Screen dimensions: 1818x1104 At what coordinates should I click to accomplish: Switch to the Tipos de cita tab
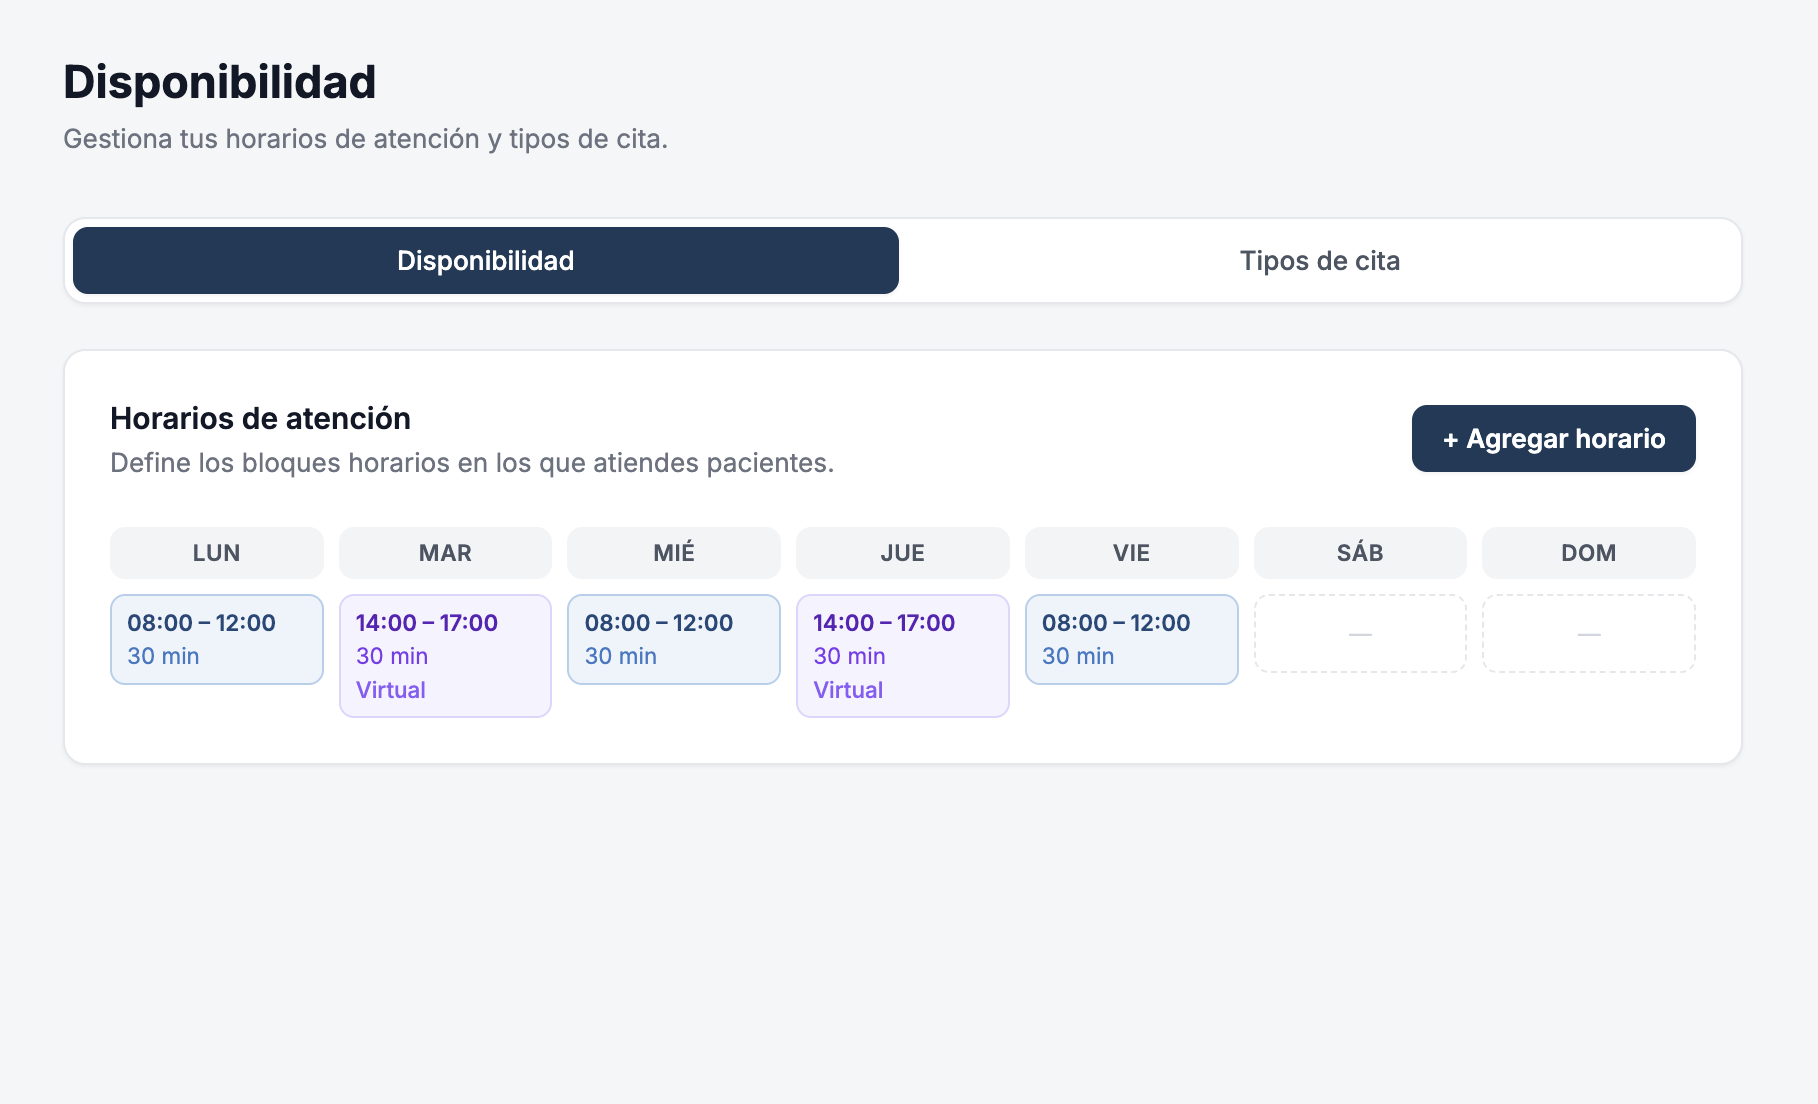tap(1321, 260)
